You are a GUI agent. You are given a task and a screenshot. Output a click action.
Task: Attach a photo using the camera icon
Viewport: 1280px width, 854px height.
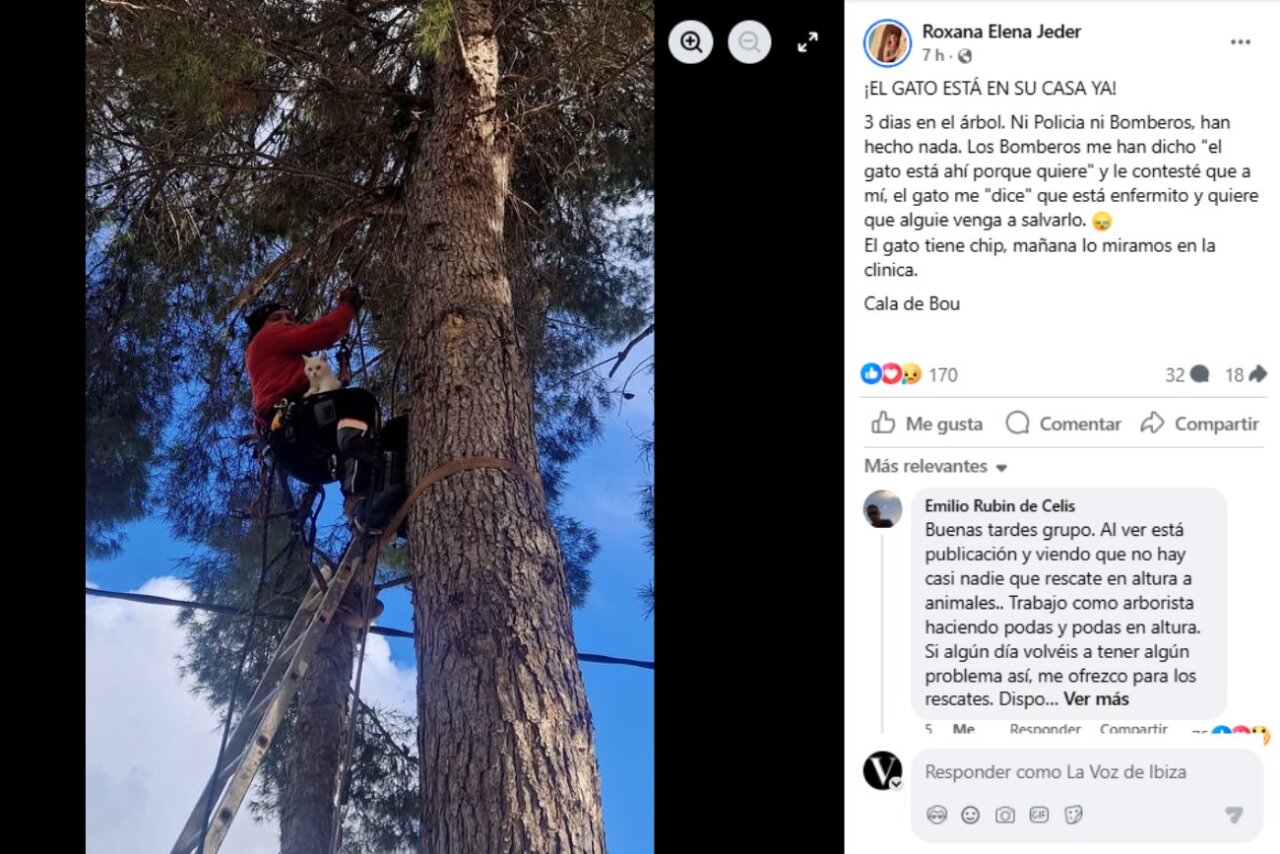[1004, 815]
